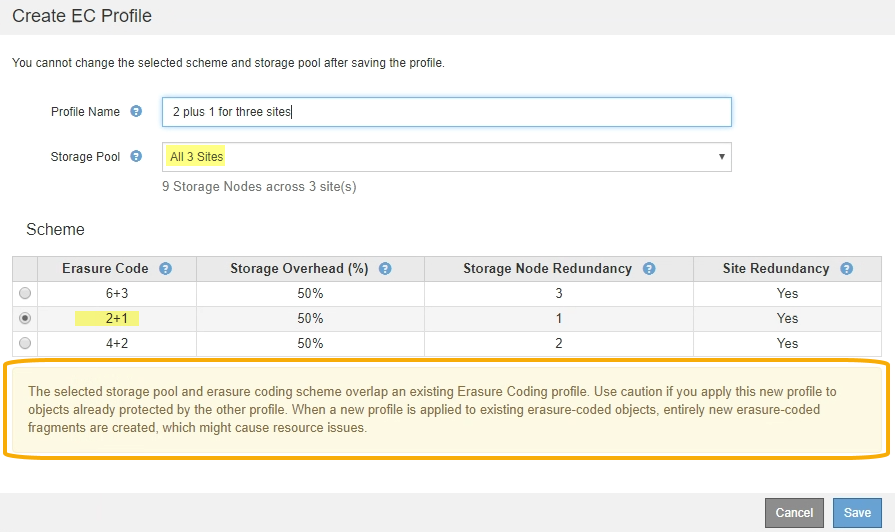Click the Storage Node Redundancy column header
Image resolution: width=895 pixels, height=532 pixels.
(547, 269)
